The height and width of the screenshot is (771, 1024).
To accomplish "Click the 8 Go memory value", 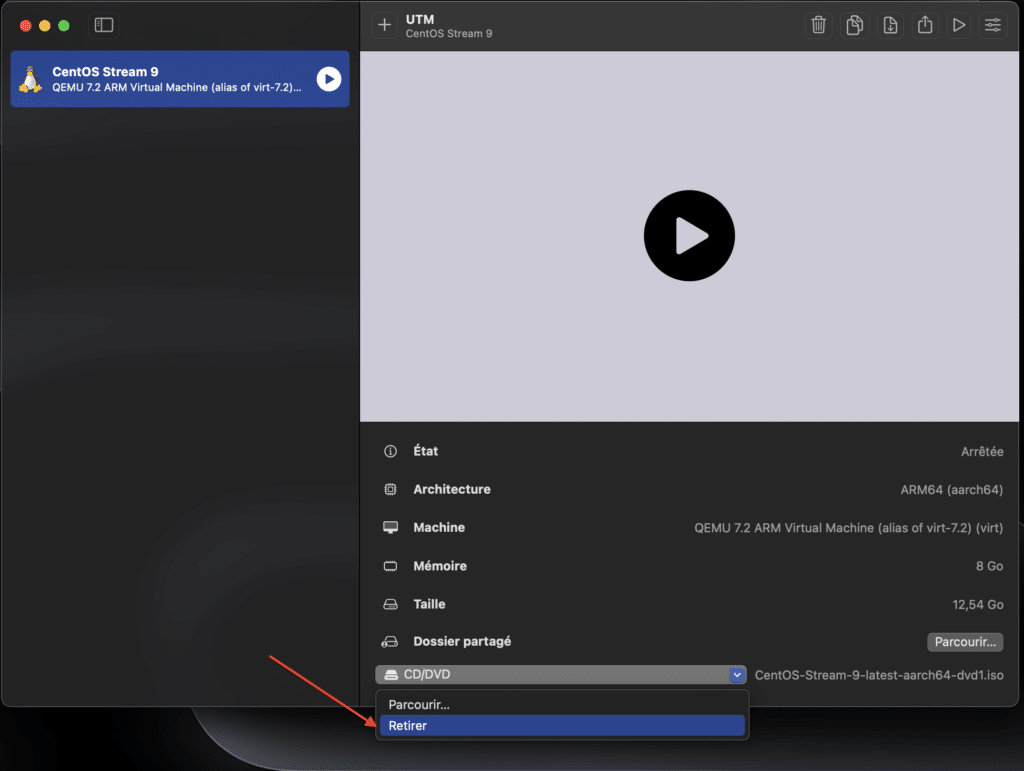I will (989, 566).
